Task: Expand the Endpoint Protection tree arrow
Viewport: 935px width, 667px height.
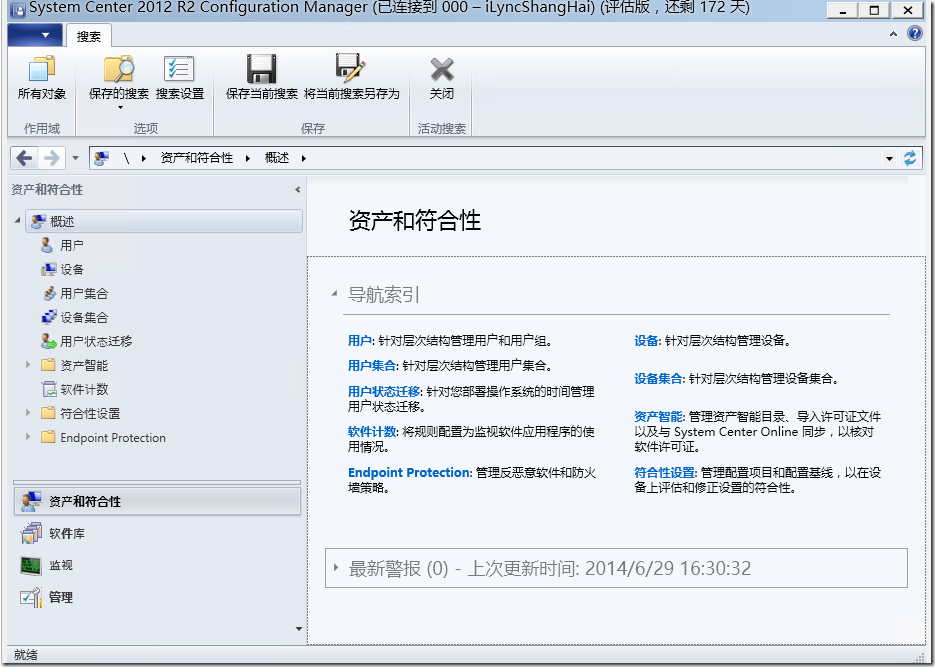Action: pos(27,437)
